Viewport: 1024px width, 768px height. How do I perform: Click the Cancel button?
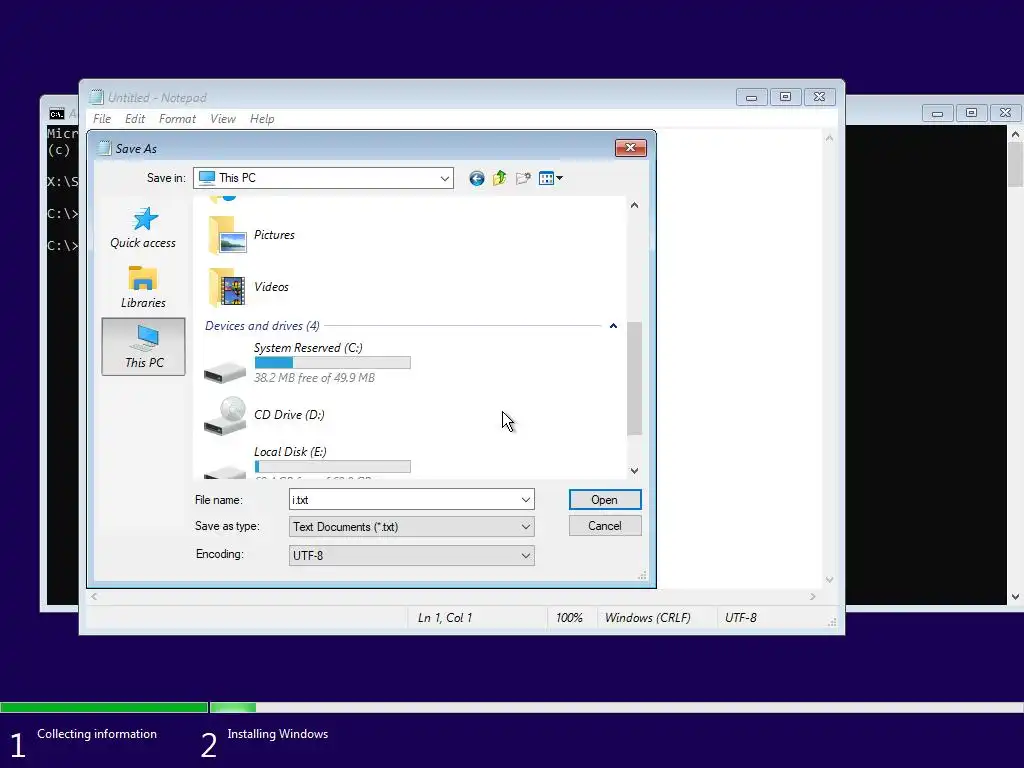click(605, 526)
